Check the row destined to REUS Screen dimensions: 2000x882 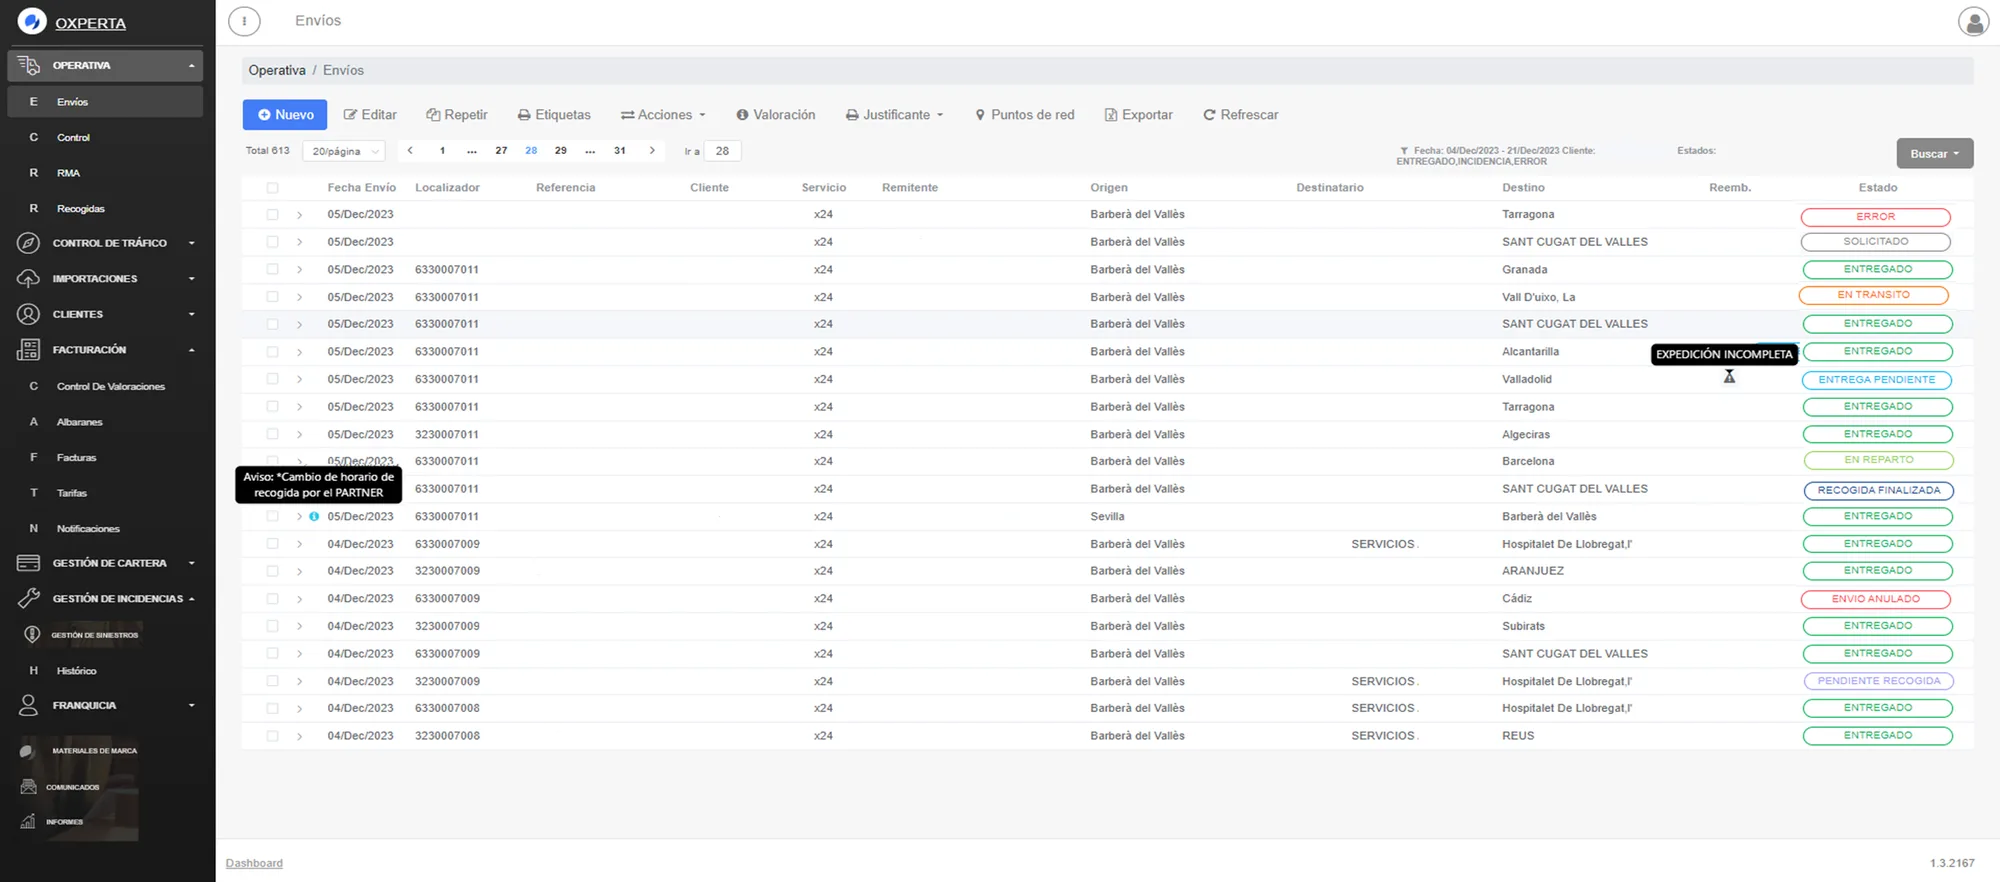[272, 736]
